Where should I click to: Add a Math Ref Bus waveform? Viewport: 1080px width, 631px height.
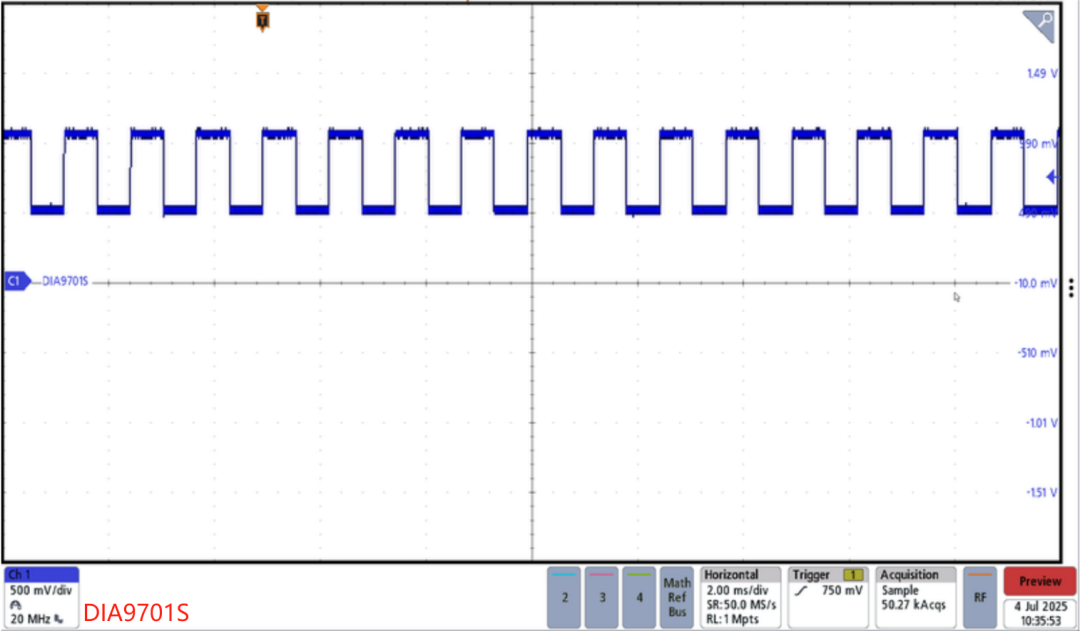677,597
